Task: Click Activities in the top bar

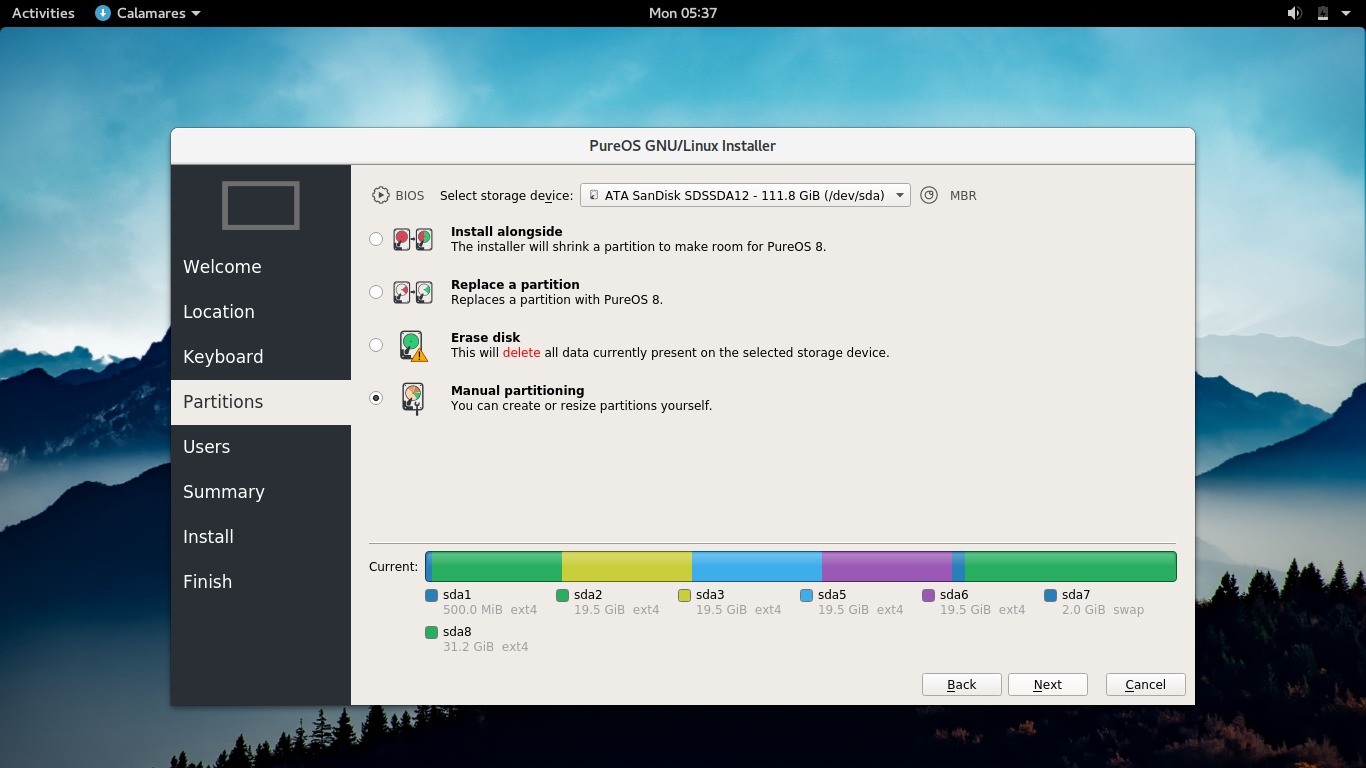Action: [x=42, y=13]
